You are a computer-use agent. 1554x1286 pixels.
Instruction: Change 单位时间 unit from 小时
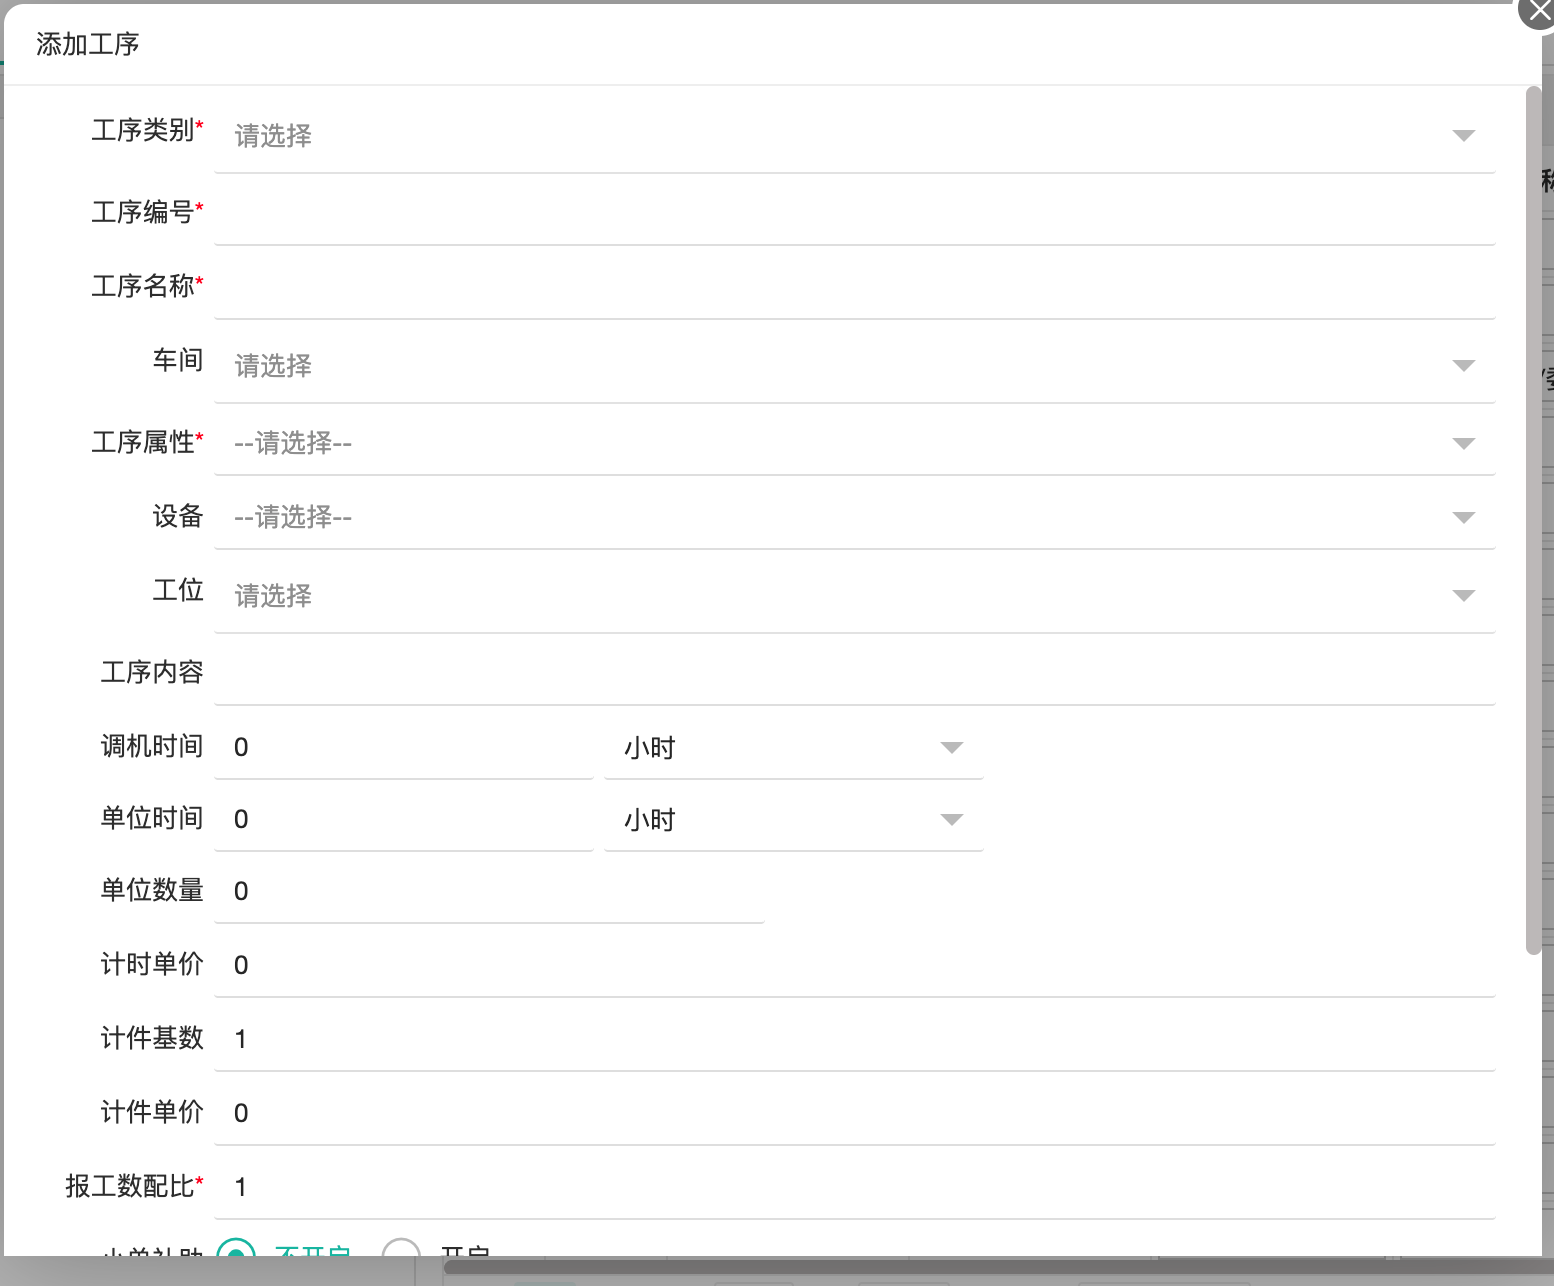coord(793,820)
